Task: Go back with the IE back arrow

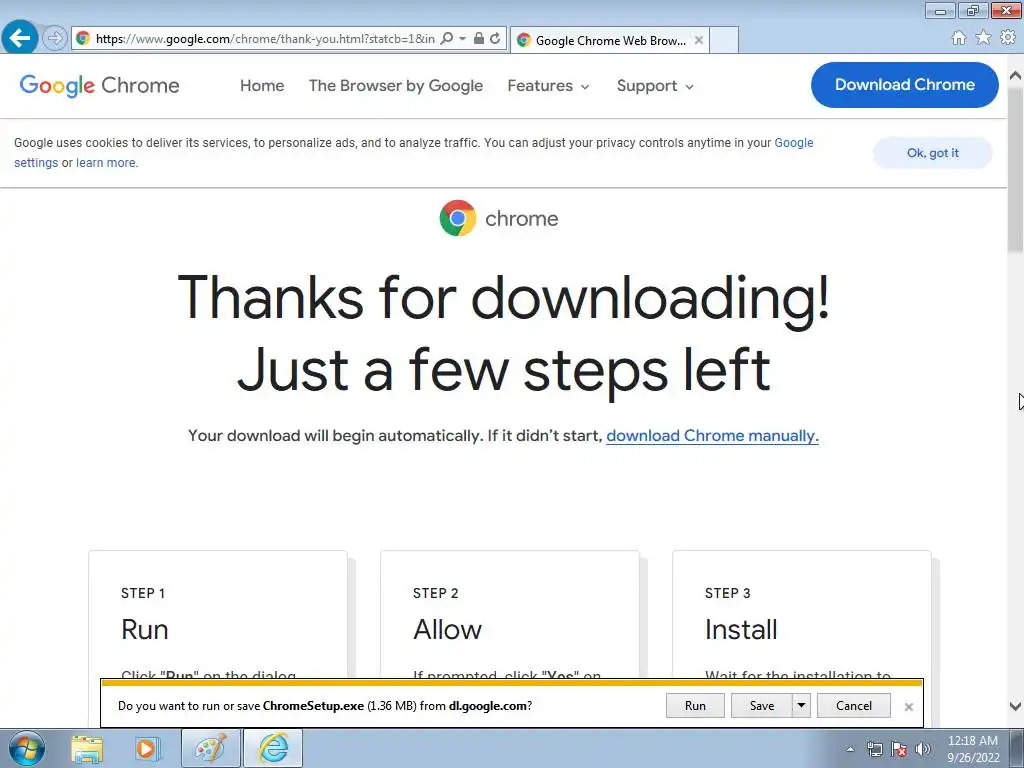Action: pyautogui.click(x=20, y=38)
